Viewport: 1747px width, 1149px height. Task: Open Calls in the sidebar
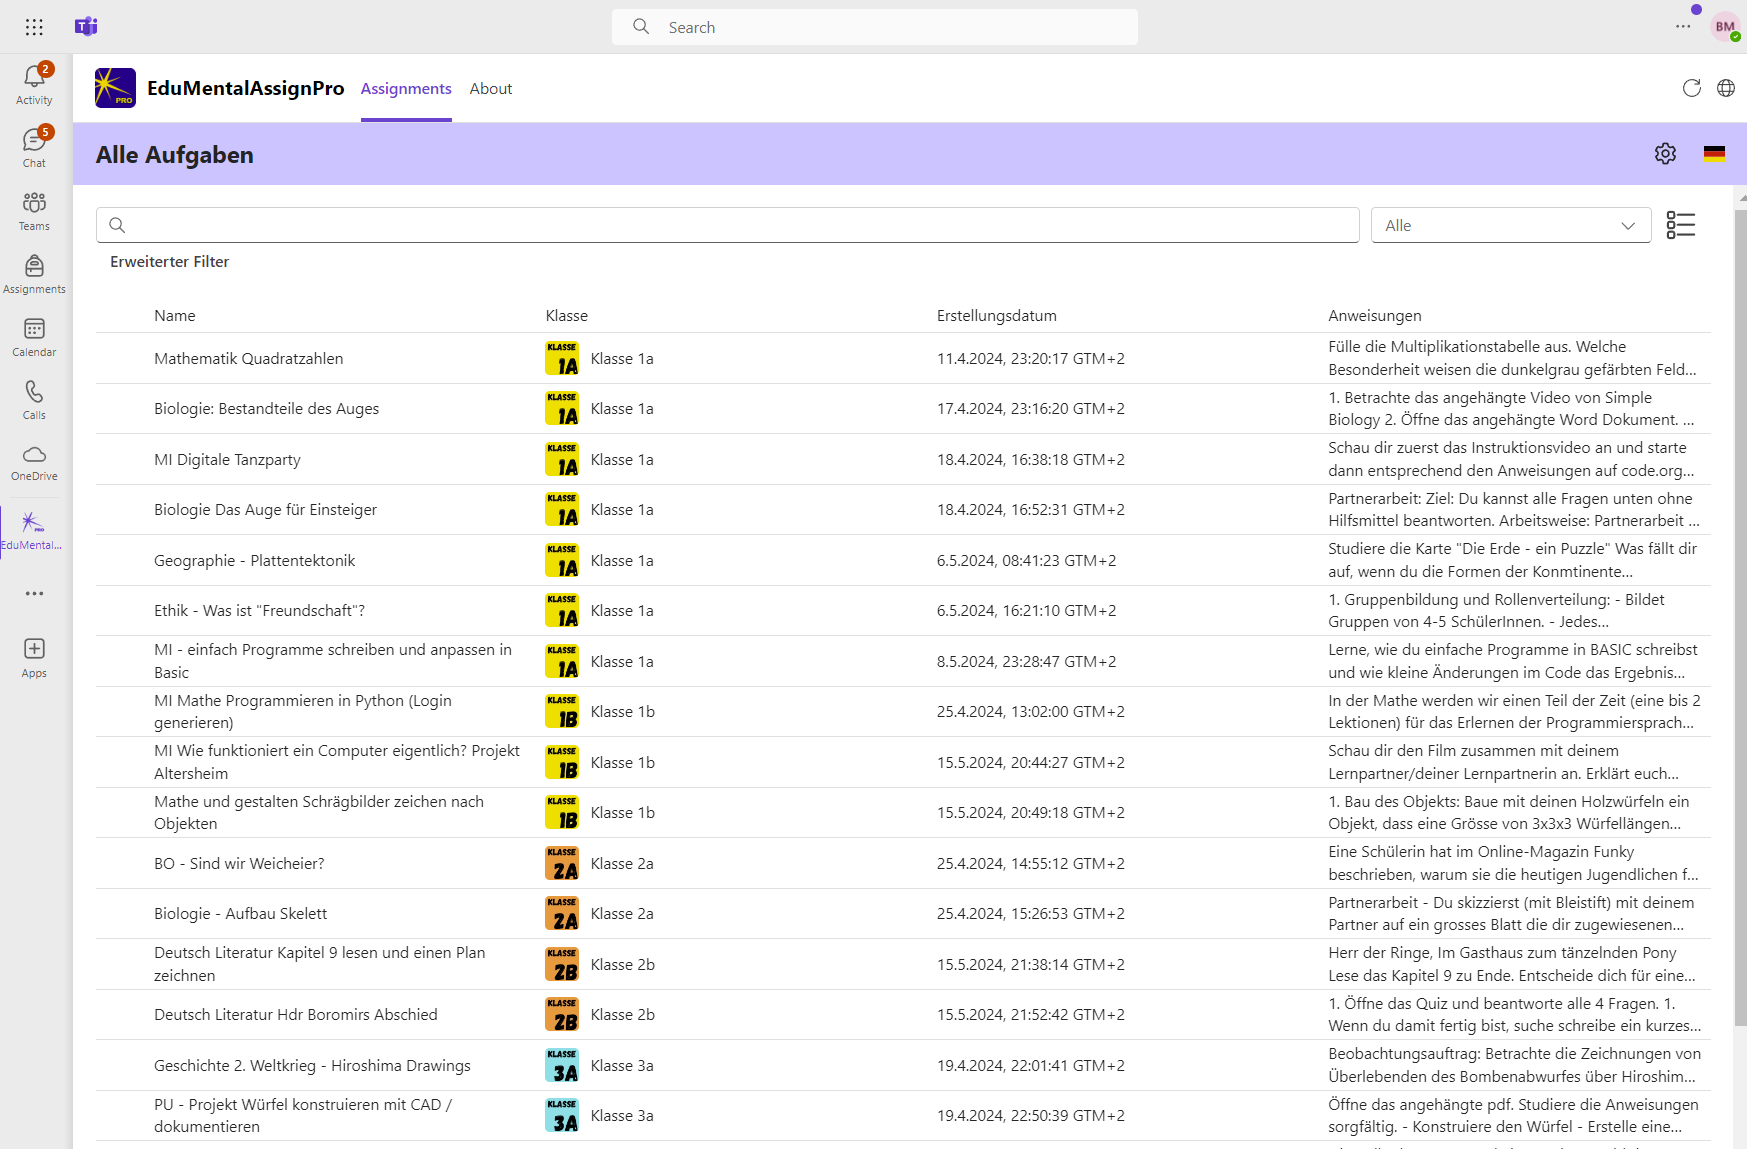(x=34, y=399)
